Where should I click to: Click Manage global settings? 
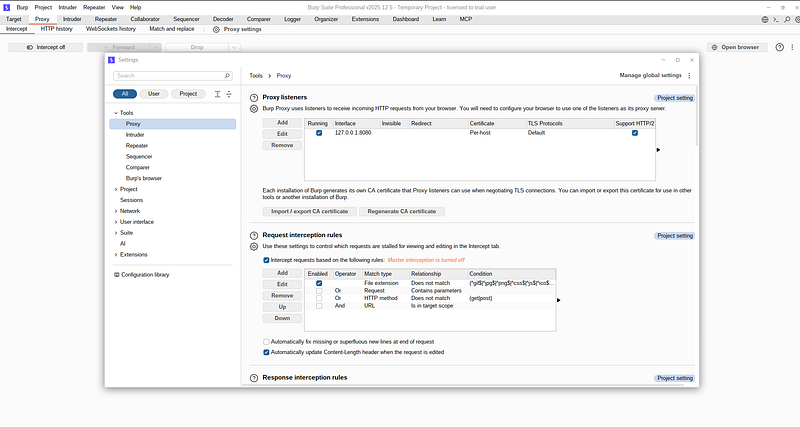(x=651, y=76)
